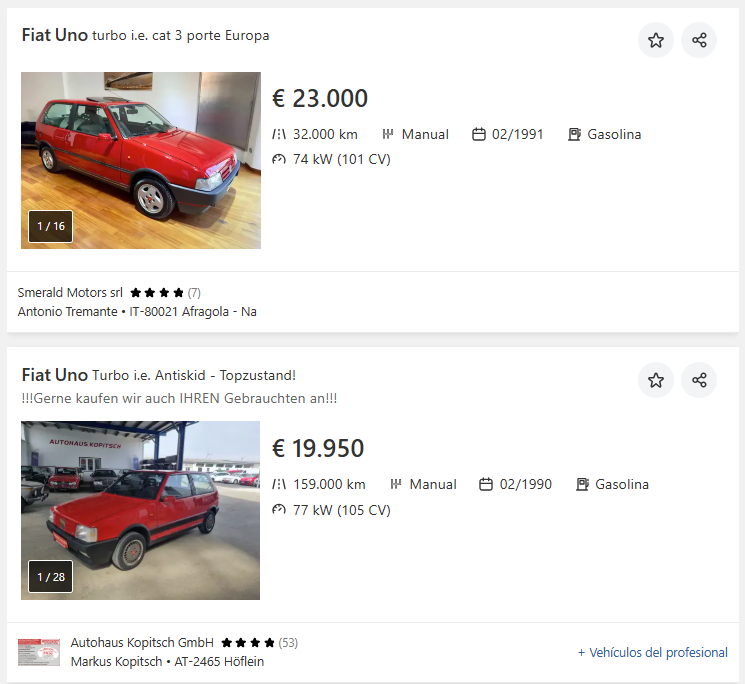Click the 1 / 28 photo counter
Screen dimensions: 745x684
(x=51, y=577)
